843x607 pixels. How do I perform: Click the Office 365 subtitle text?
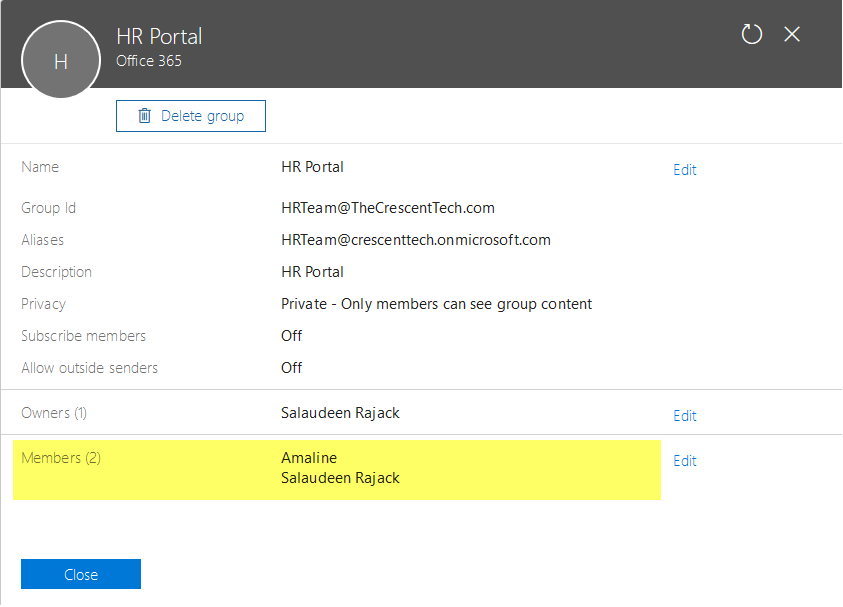point(149,61)
